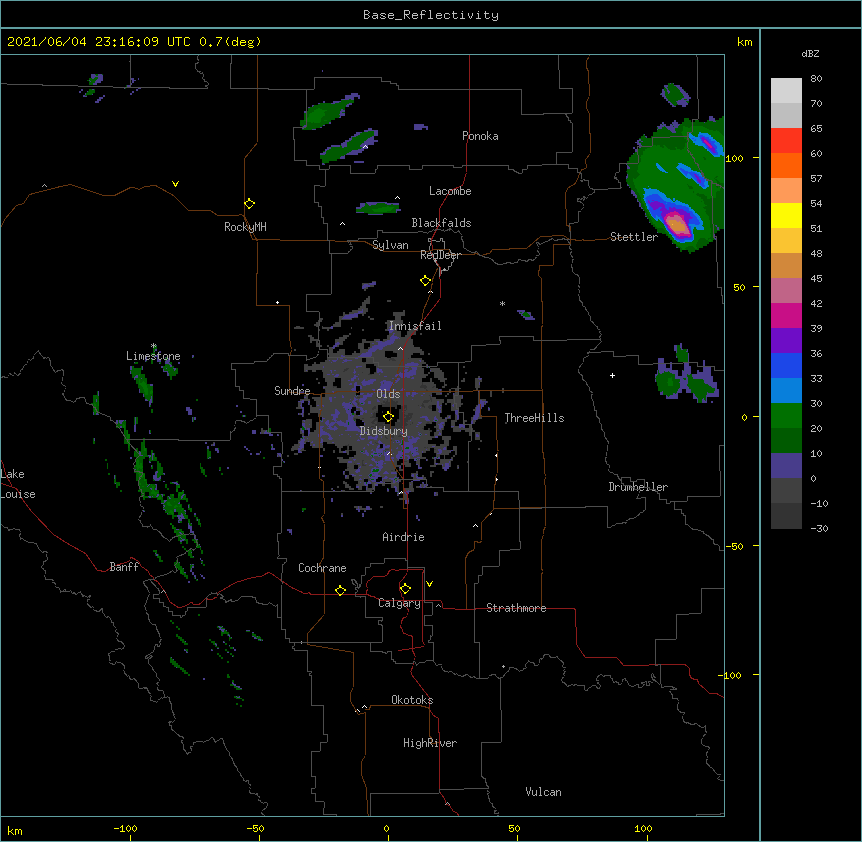Select the yellow 51-54 dBZ legend color
Viewport: 862px width, 842px height.
pos(786,216)
